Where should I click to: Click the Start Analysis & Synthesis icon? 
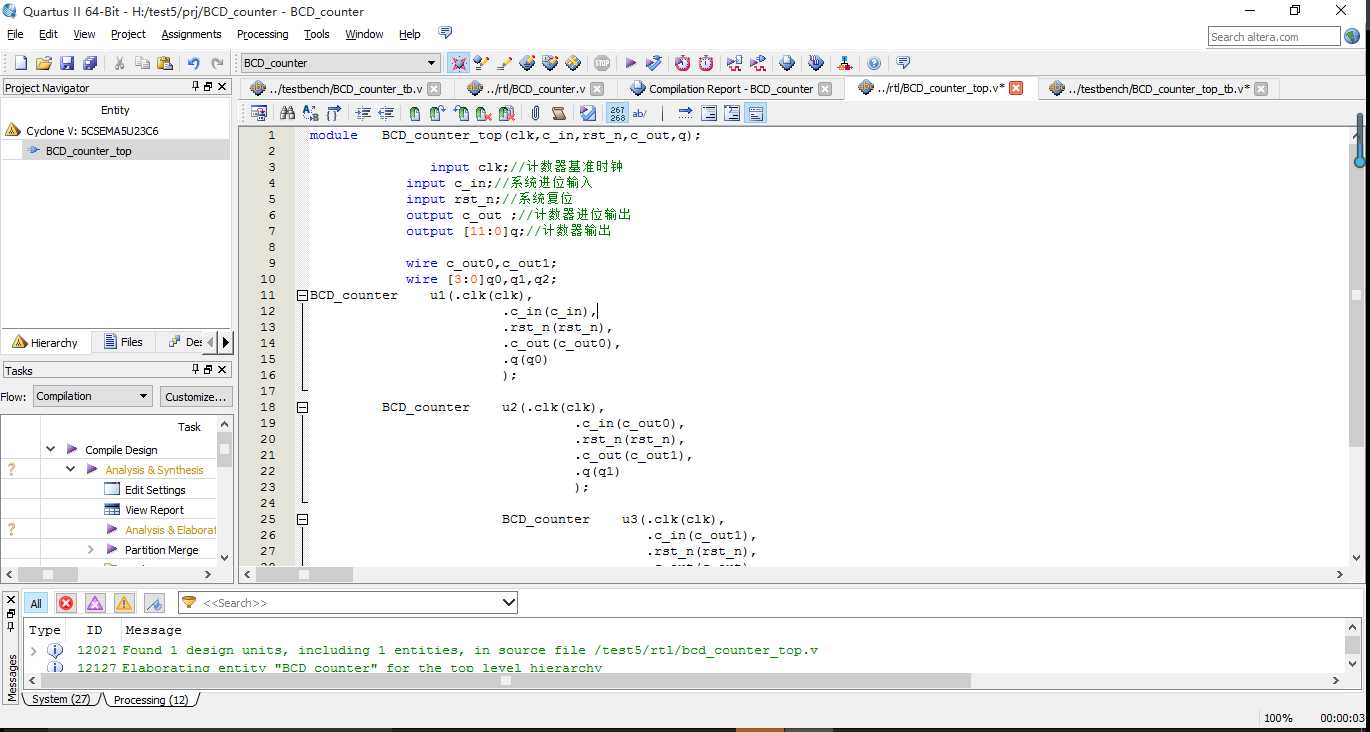(654, 63)
